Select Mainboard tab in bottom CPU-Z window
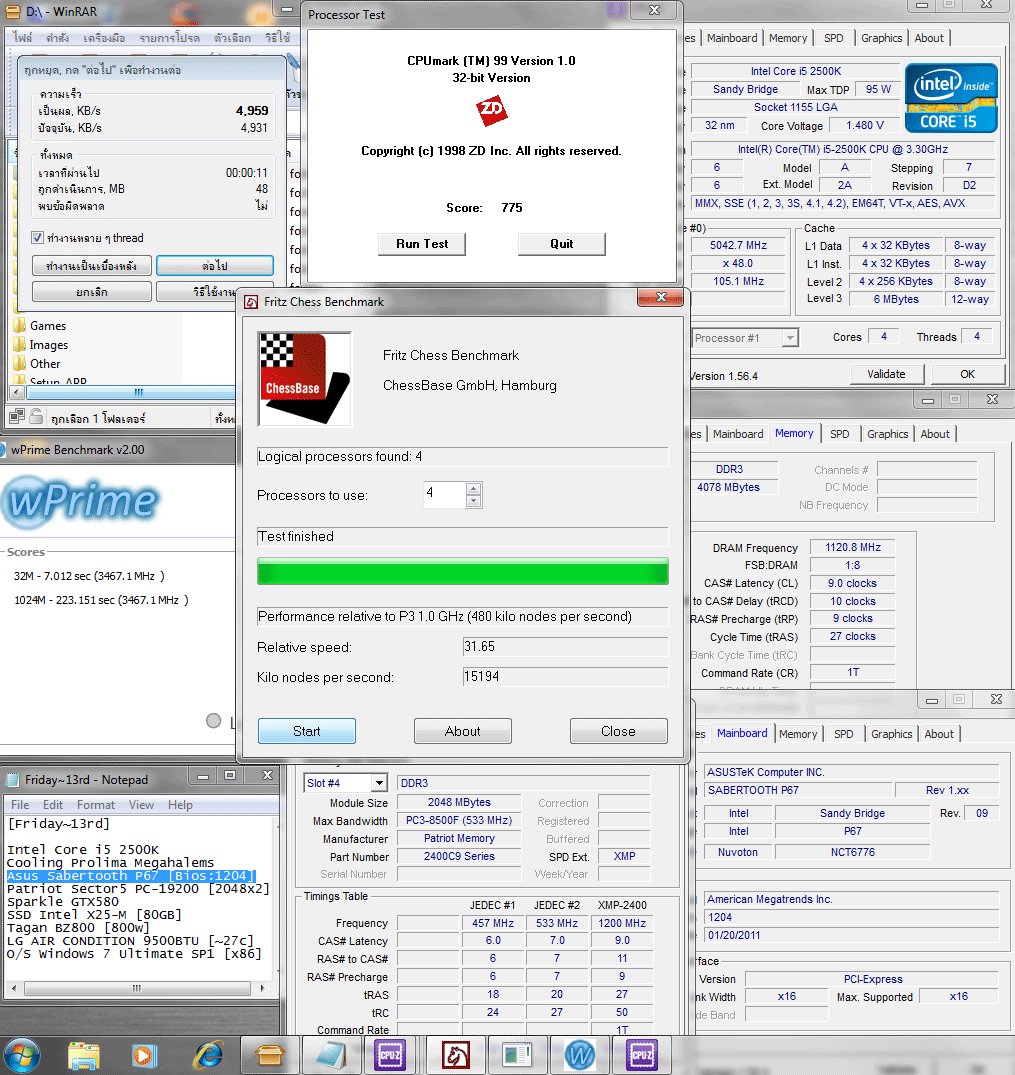The height and width of the screenshot is (1075, 1015). 742,733
